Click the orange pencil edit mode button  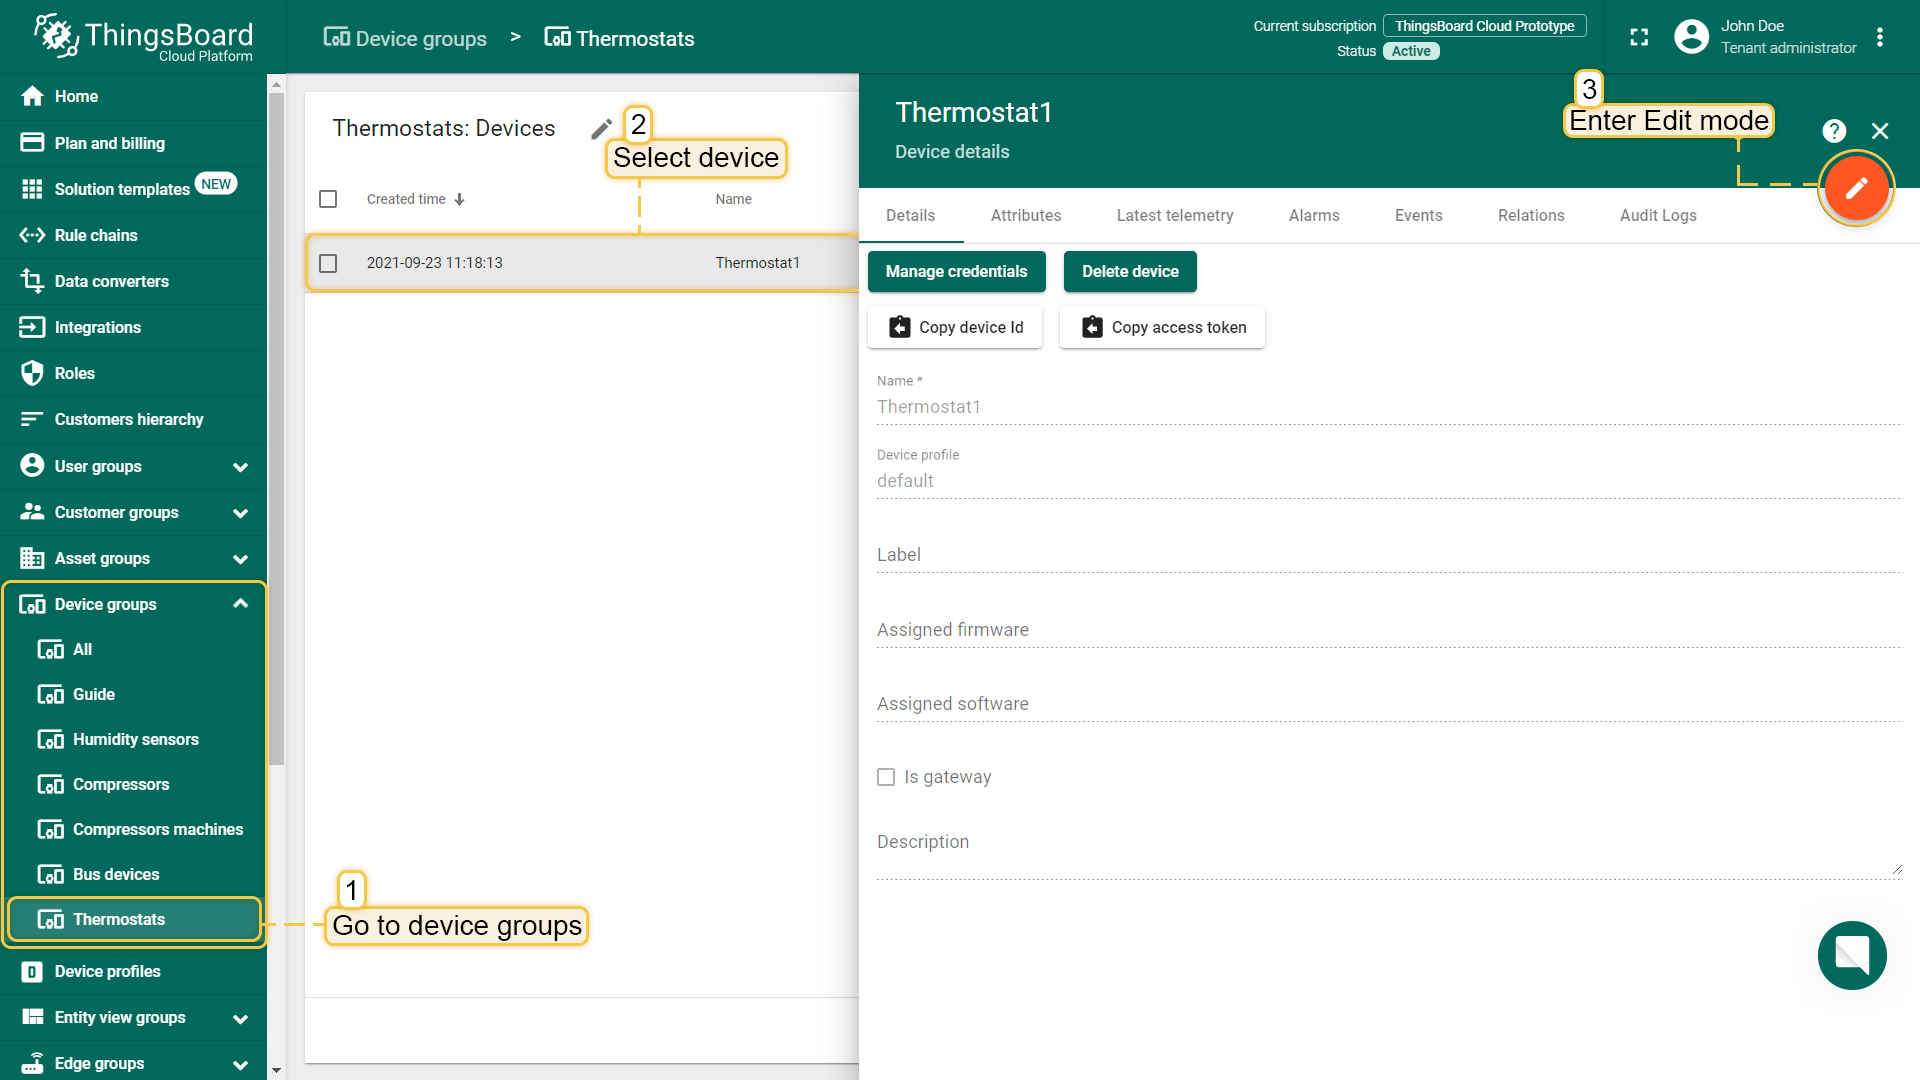coord(1855,188)
